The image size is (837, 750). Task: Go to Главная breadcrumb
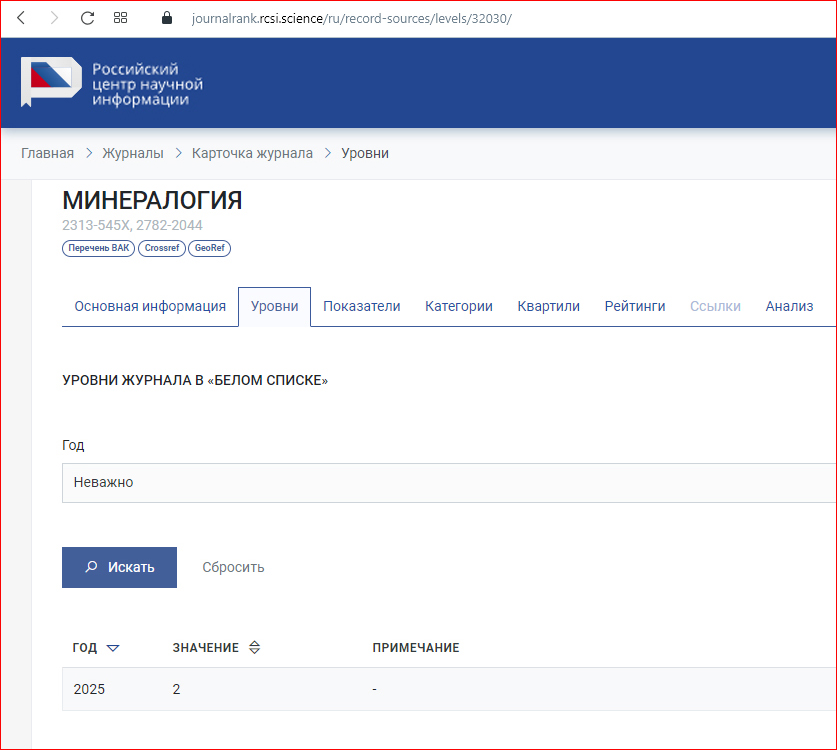click(x=48, y=153)
